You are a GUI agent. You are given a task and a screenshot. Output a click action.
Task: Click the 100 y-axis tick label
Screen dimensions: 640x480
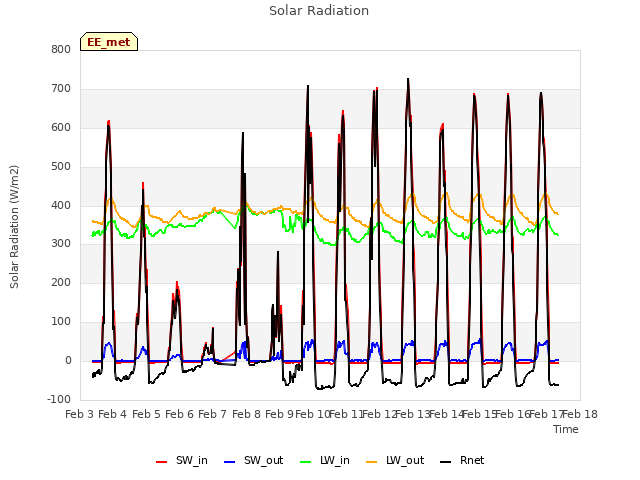pos(61,322)
